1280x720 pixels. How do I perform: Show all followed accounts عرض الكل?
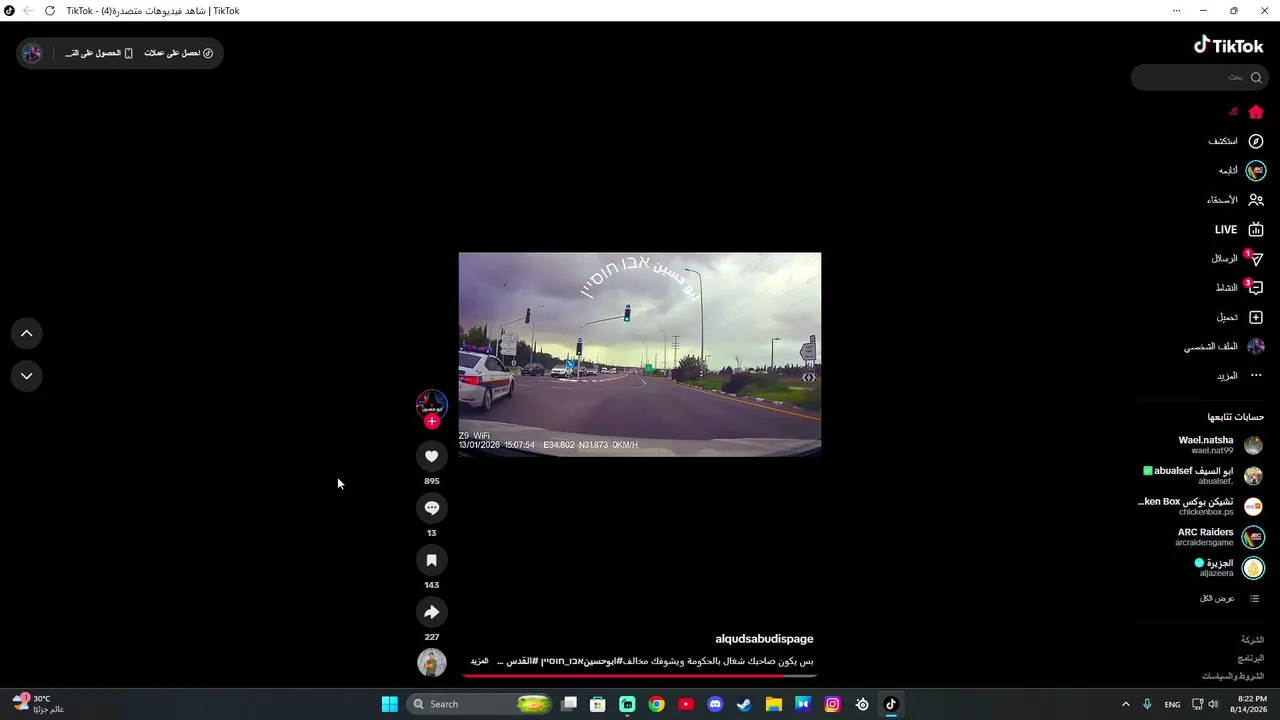[x=1229, y=598]
